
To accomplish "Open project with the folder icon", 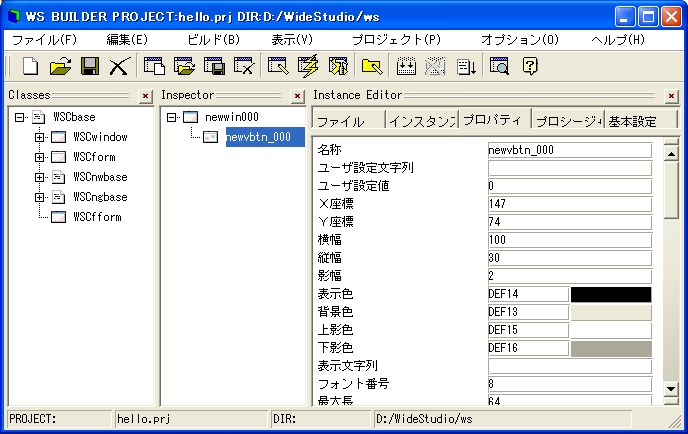I will [60, 67].
